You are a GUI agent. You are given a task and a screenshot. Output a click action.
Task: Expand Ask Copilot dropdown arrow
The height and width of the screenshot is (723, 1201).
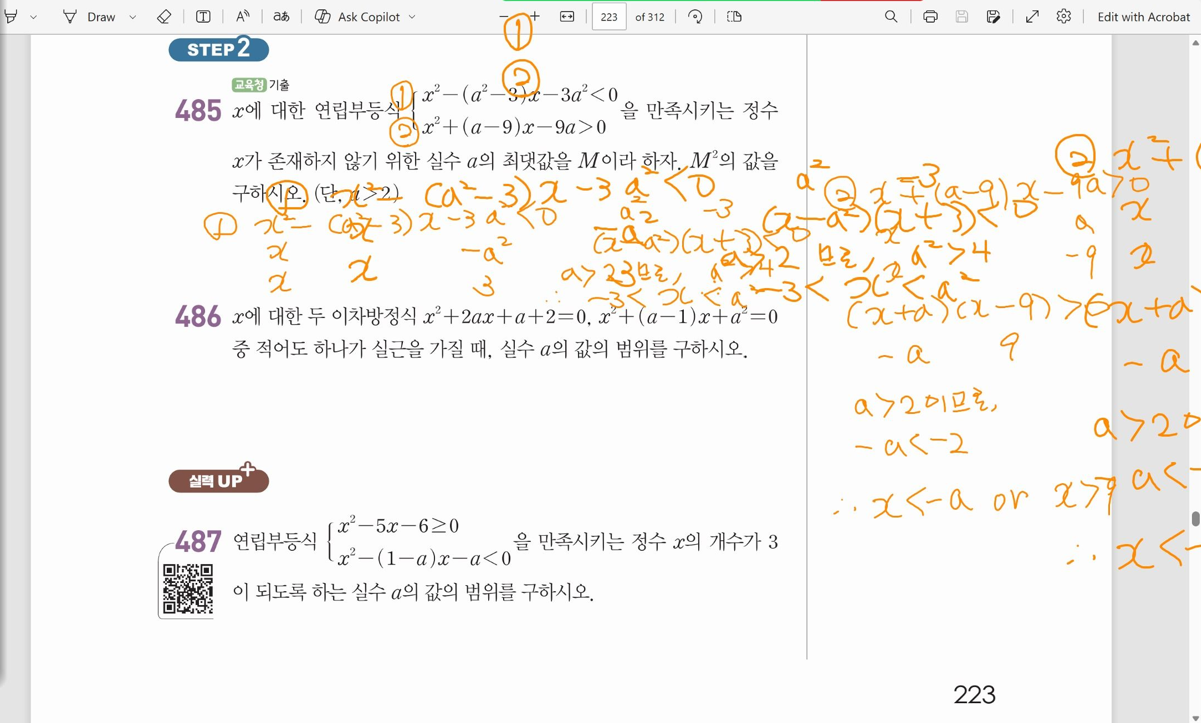[x=412, y=17]
